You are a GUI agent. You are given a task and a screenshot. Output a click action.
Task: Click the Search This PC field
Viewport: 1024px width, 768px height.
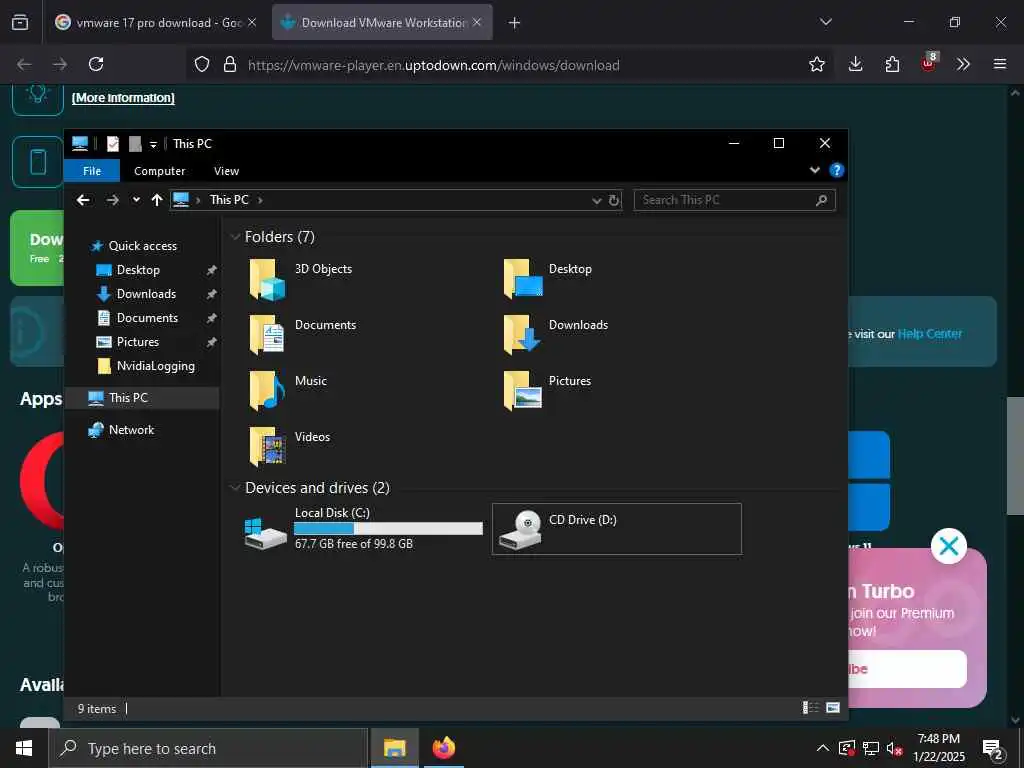coord(734,200)
